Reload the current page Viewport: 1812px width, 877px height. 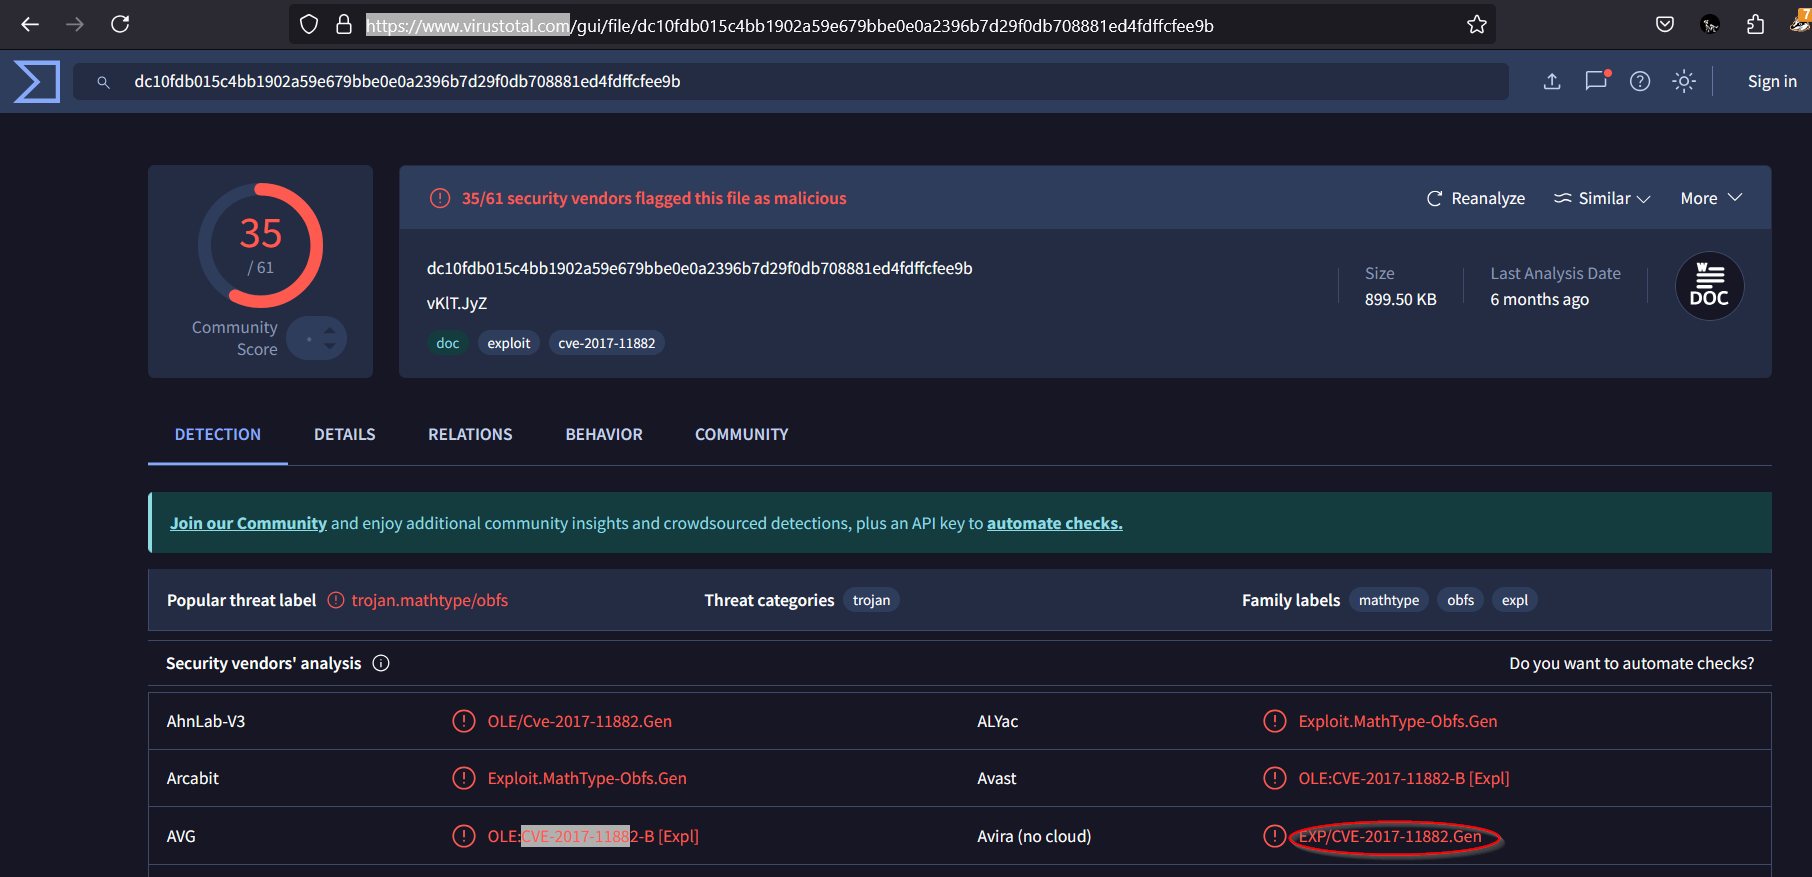tap(120, 24)
